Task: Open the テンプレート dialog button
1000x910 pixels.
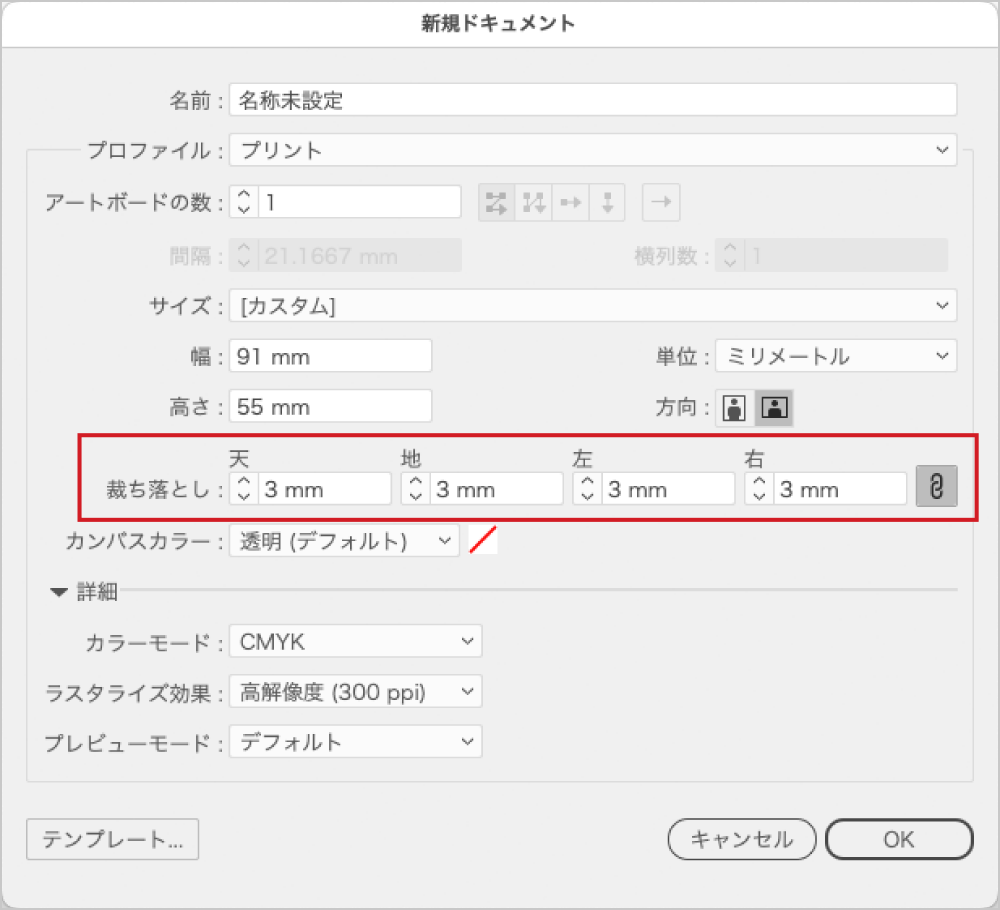Action: (112, 840)
